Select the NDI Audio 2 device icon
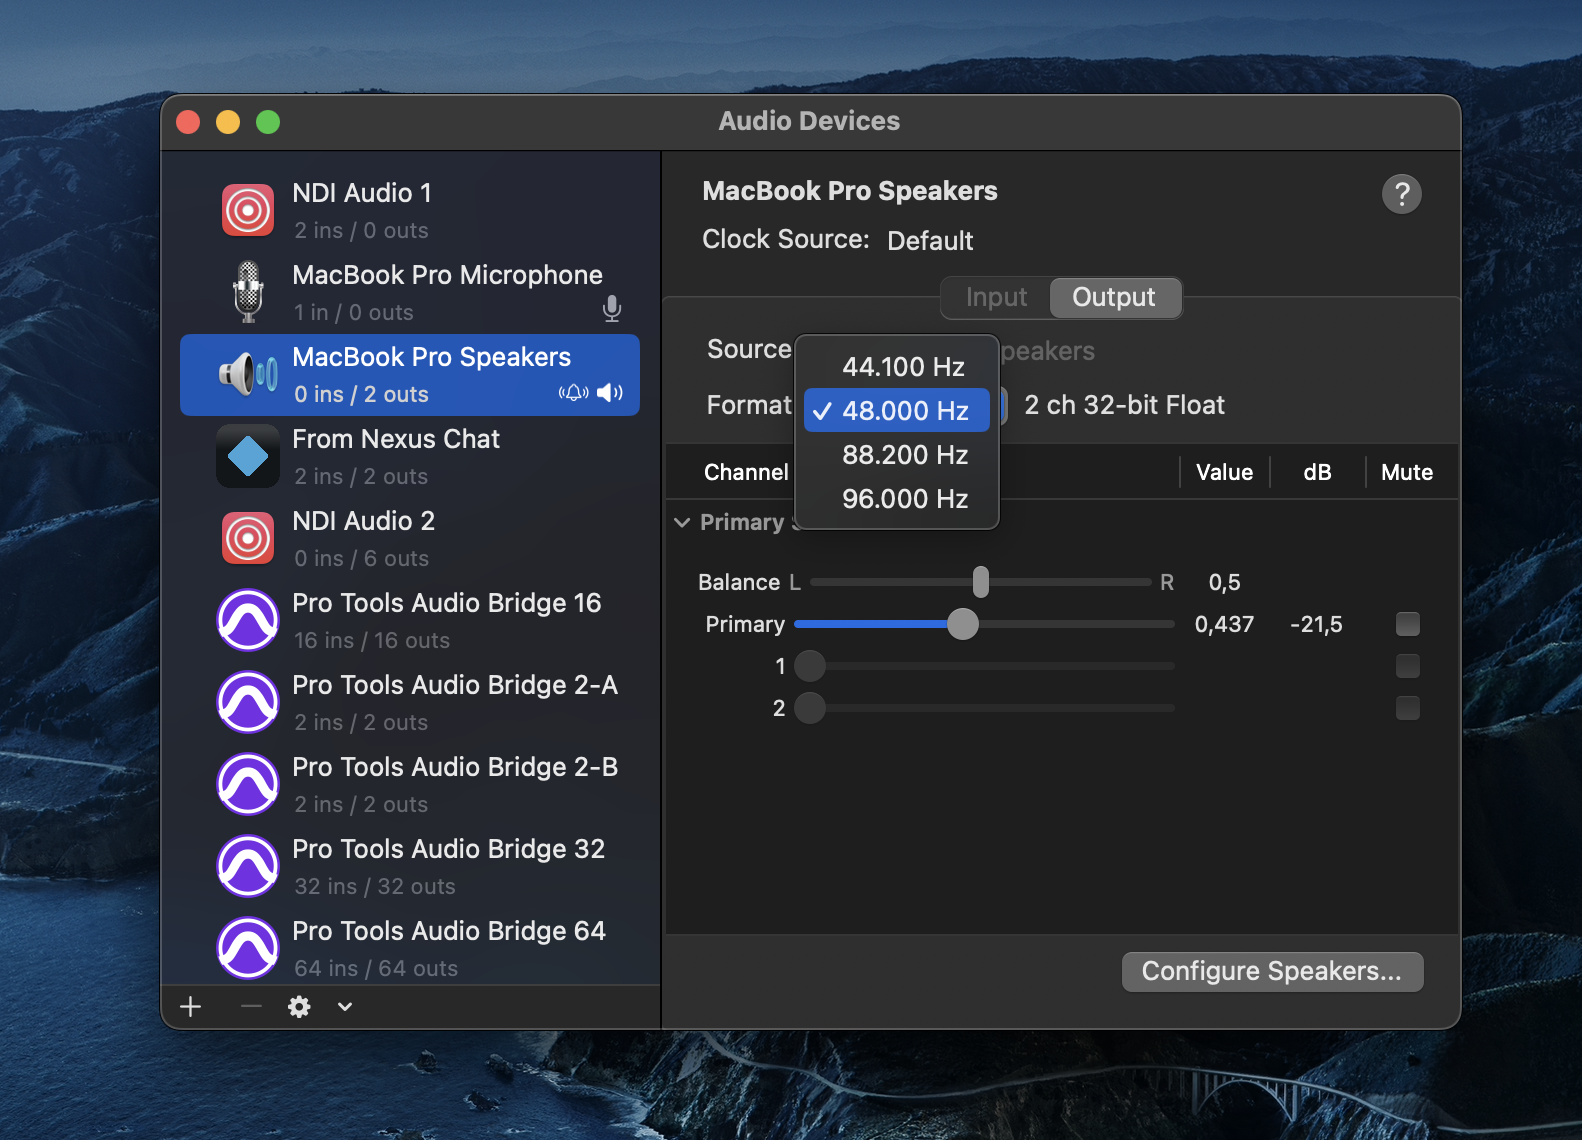 point(248,539)
